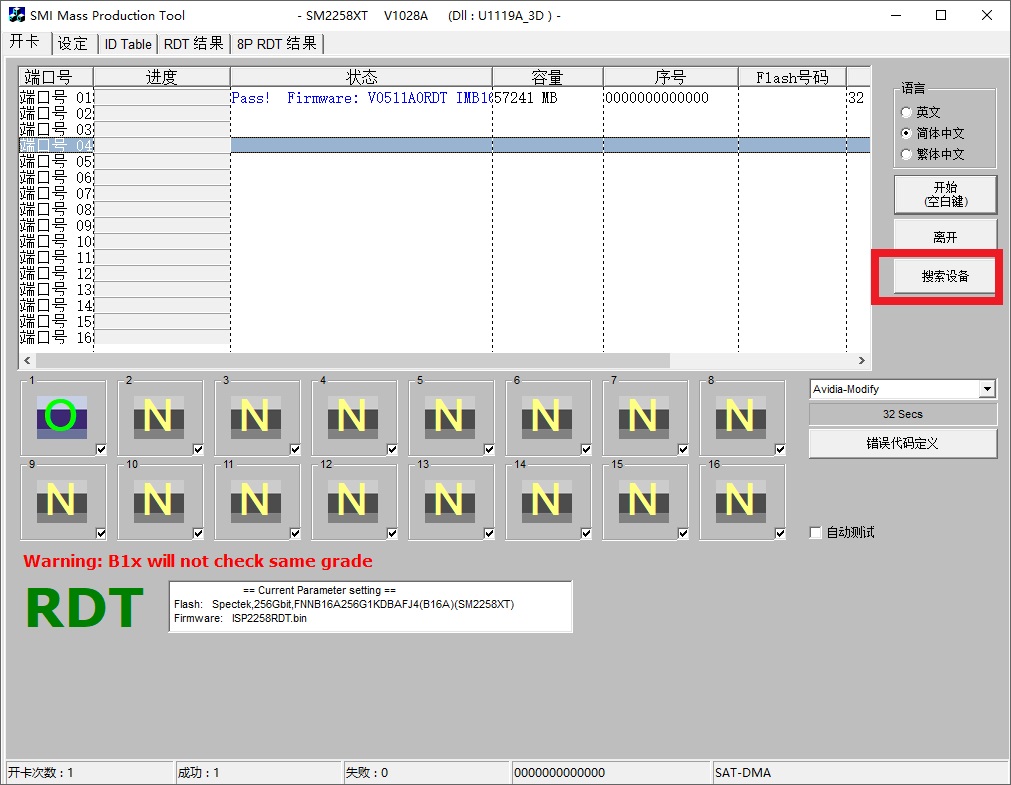1011x785 pixels.
Task: Click port 12 'N' status icon
Action: [352, 500]
